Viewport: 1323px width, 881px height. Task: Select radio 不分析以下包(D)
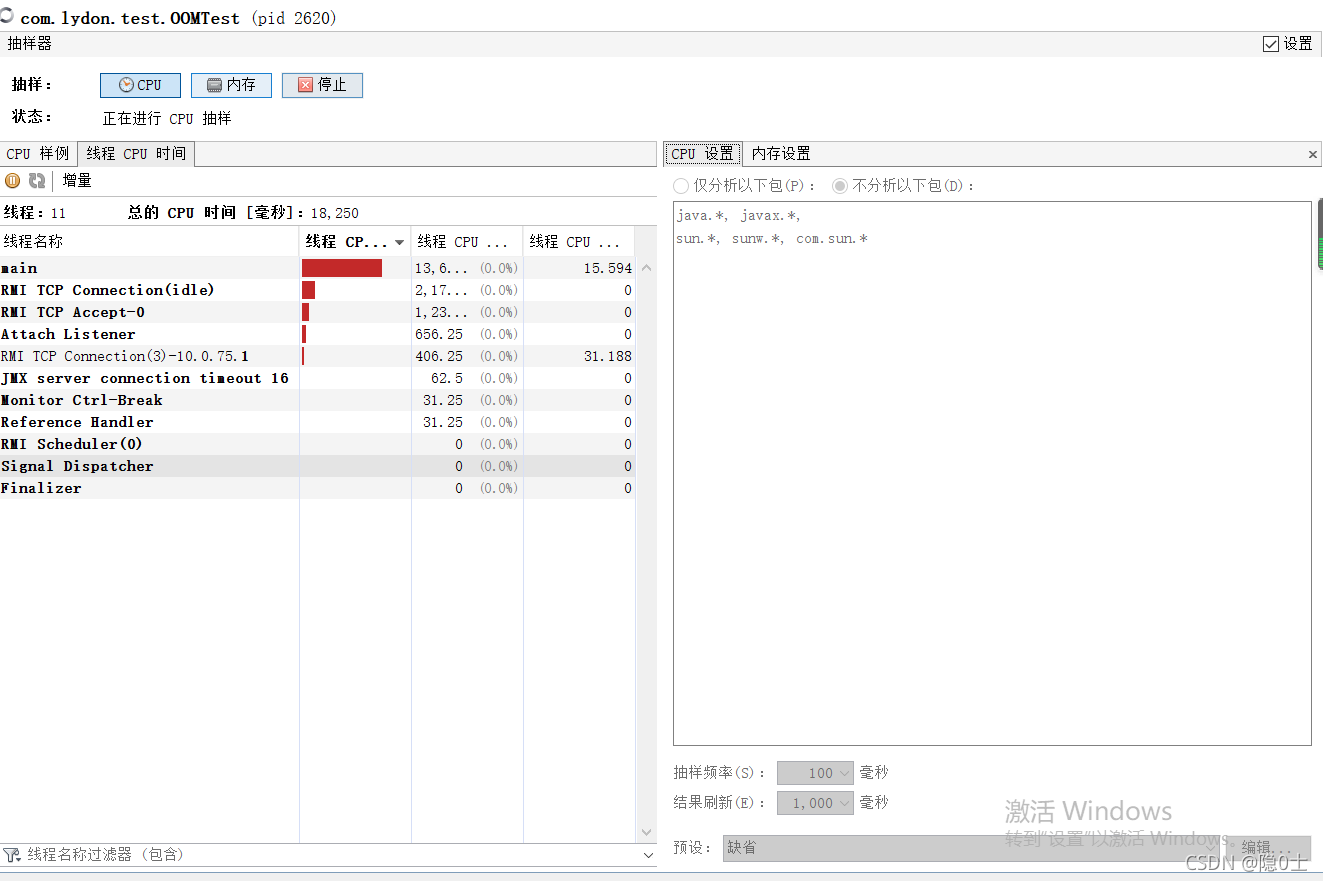tap(840, 186)
